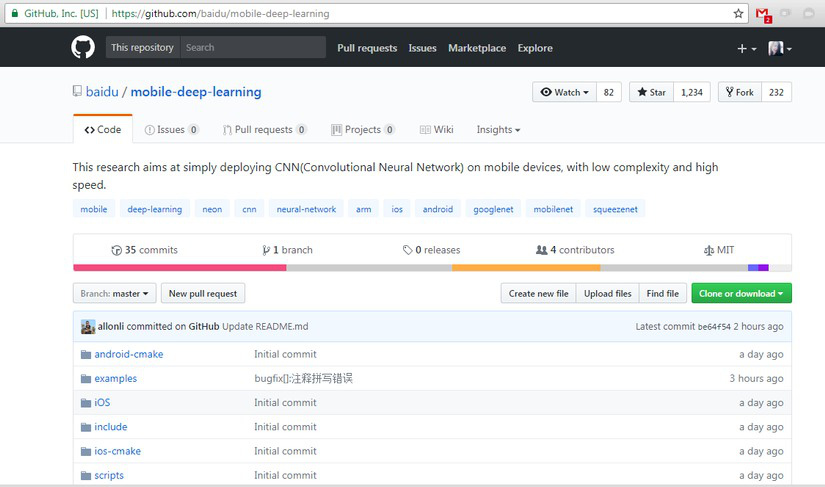Click the orange language bar segment
The height and width of the screenshot is (487, 825).
click(526, 268)
